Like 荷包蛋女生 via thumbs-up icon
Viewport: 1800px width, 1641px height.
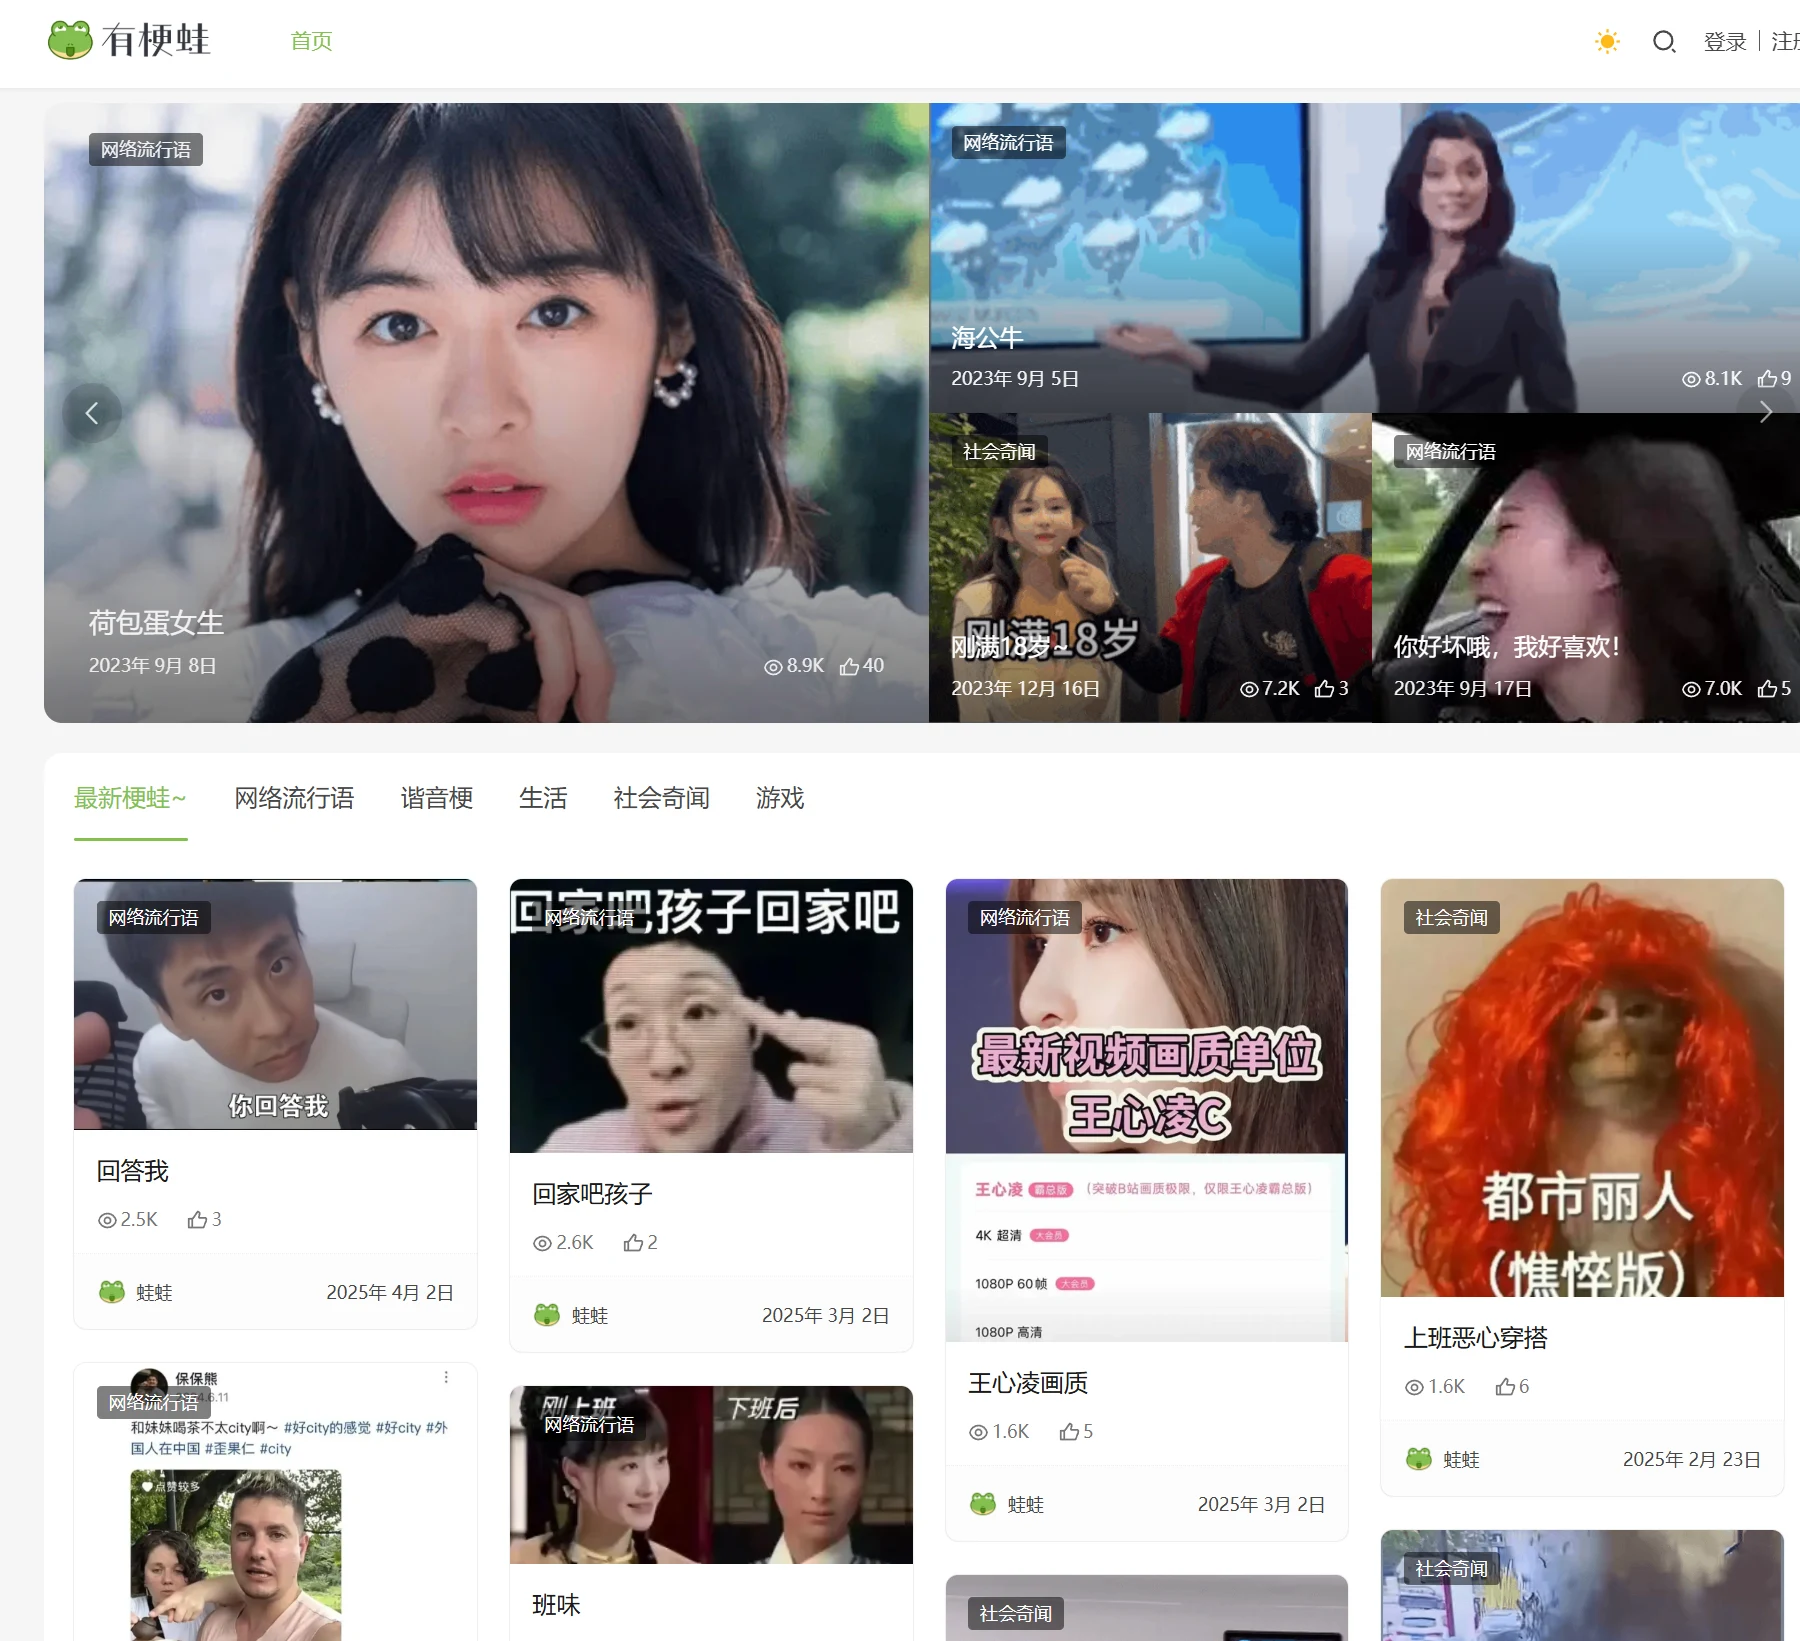(x=849, y=666)
